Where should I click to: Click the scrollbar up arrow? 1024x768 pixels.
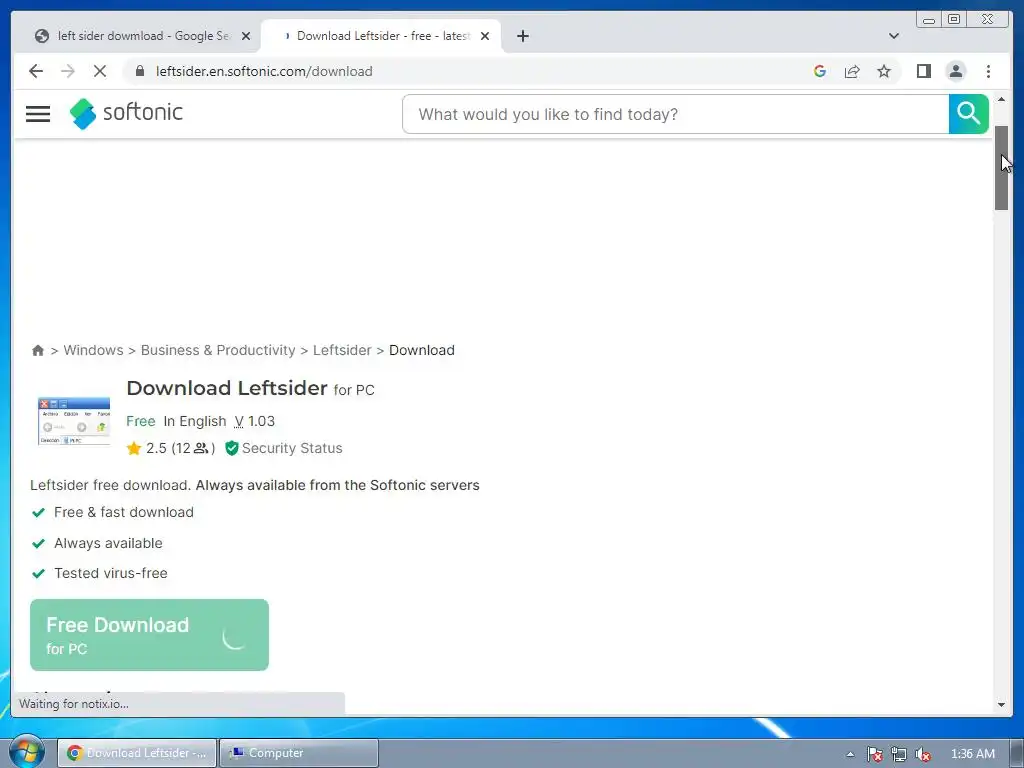pyautogui.click(x=1001, y=99)
